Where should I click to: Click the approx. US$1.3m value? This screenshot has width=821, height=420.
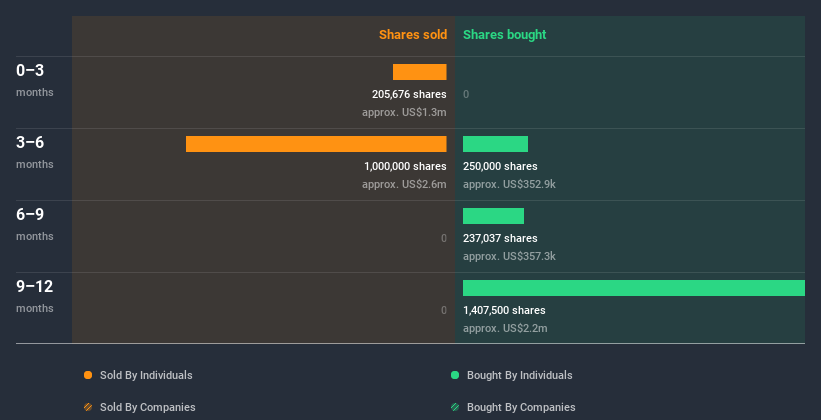pyautogui.click(x=404, y=113)
